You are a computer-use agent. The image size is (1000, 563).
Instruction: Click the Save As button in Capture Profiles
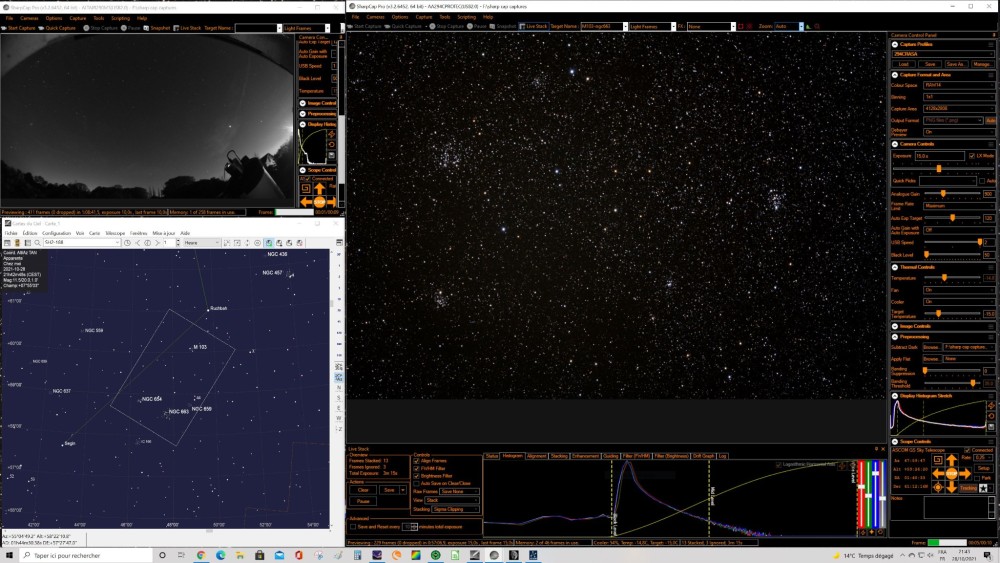[x=955, y=64]
